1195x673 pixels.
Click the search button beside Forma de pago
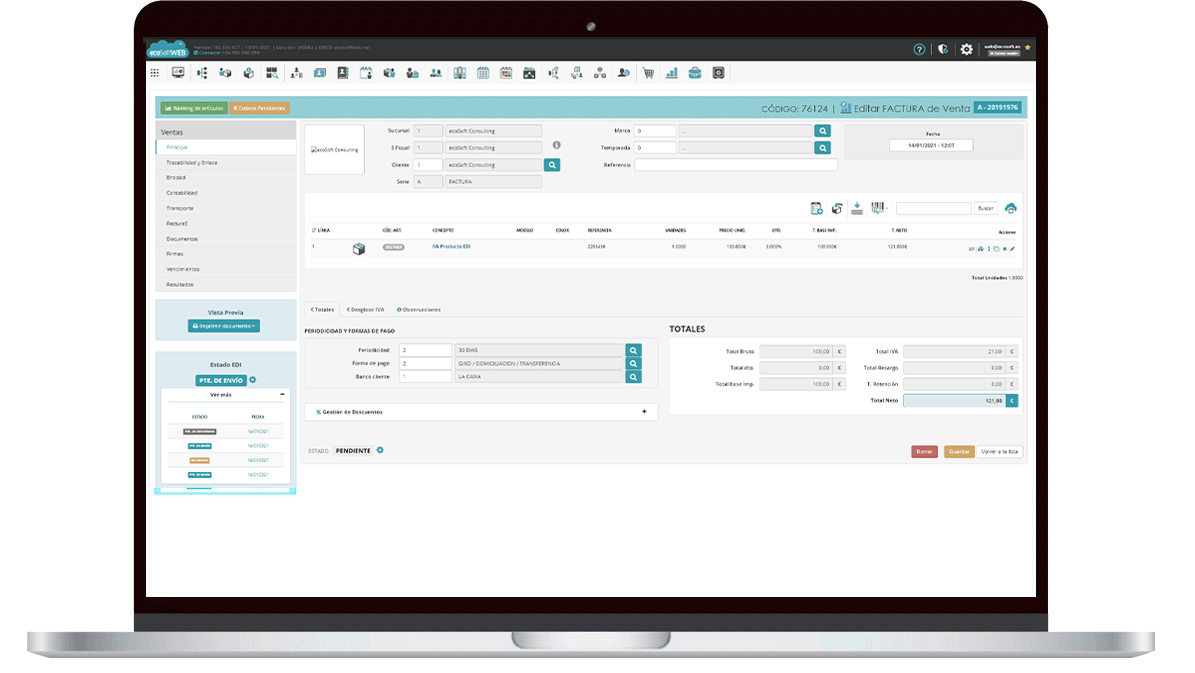pos(633,364)
